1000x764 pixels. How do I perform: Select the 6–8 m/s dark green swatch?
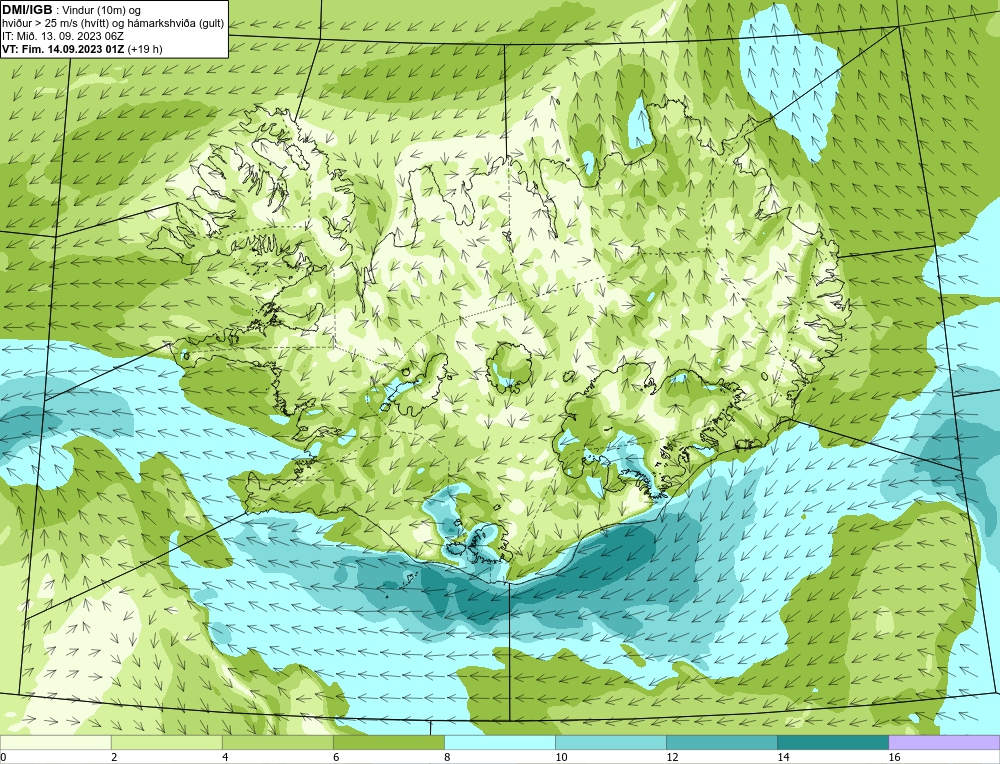pos(388,742)
